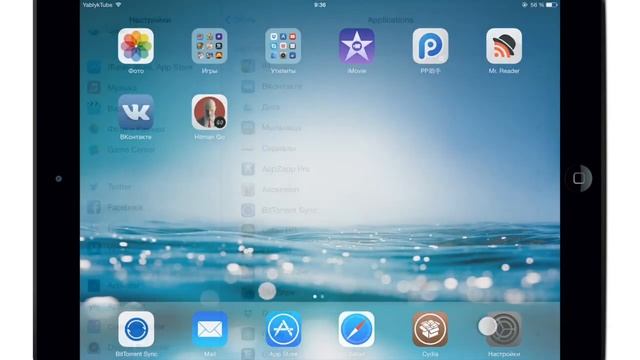The image size is (640, 360).
Task: Open the Mail app in dock
Action: coord(209,329)
